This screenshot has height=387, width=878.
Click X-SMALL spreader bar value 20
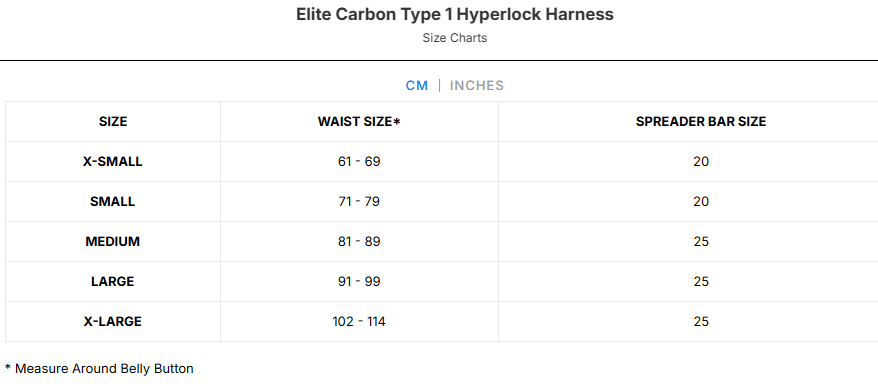[x=701, y=162]
